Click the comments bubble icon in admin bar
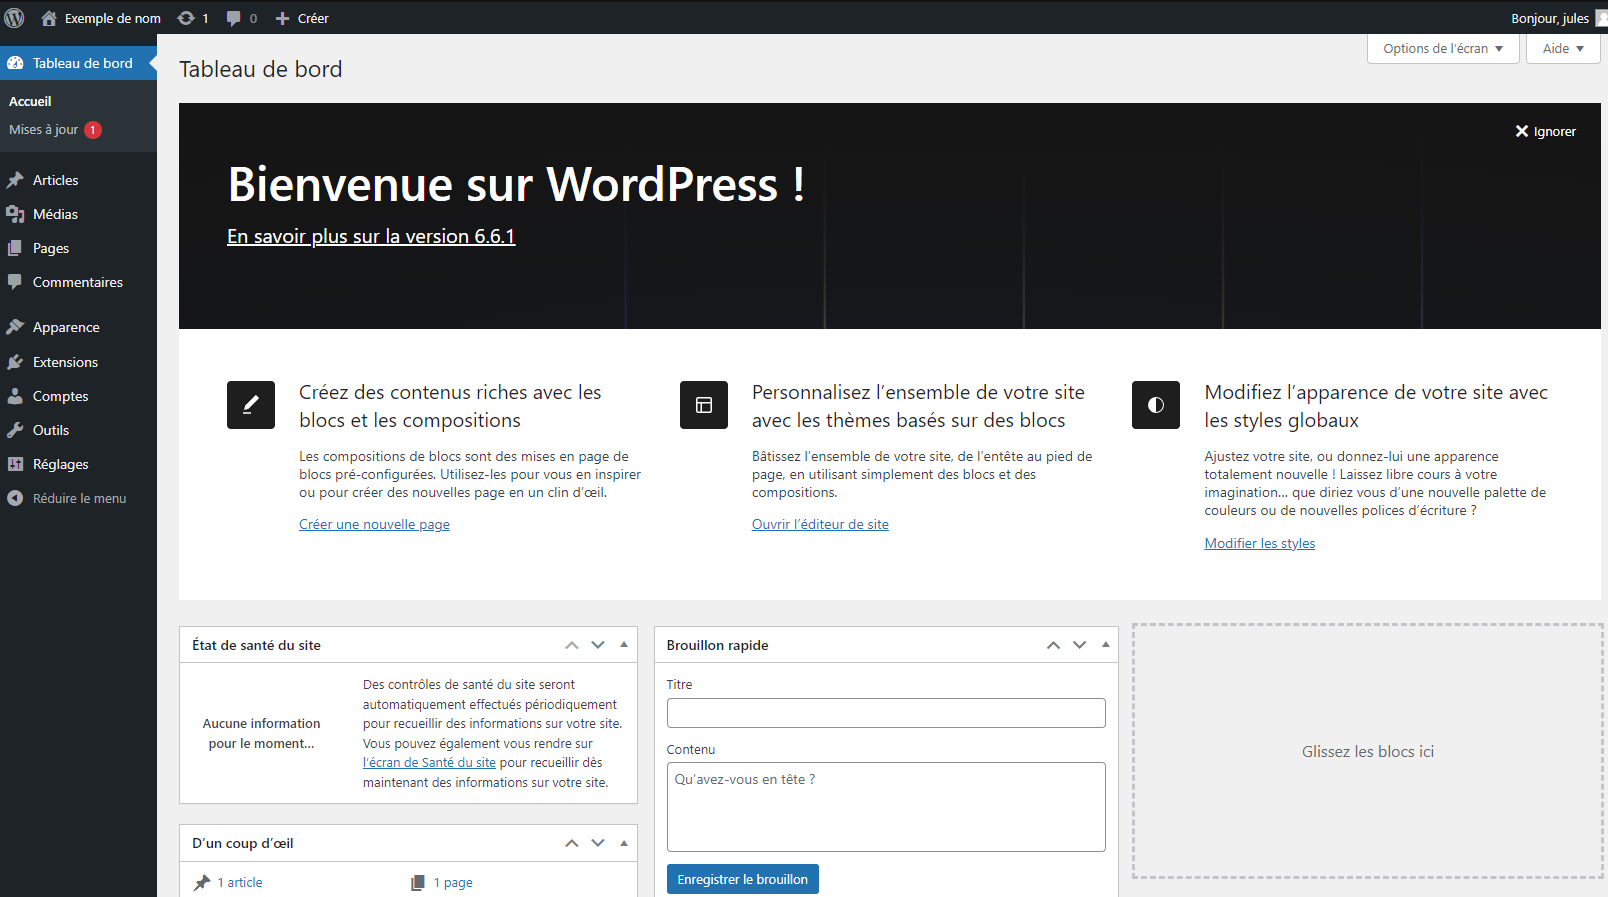 [x=234, y=18]
